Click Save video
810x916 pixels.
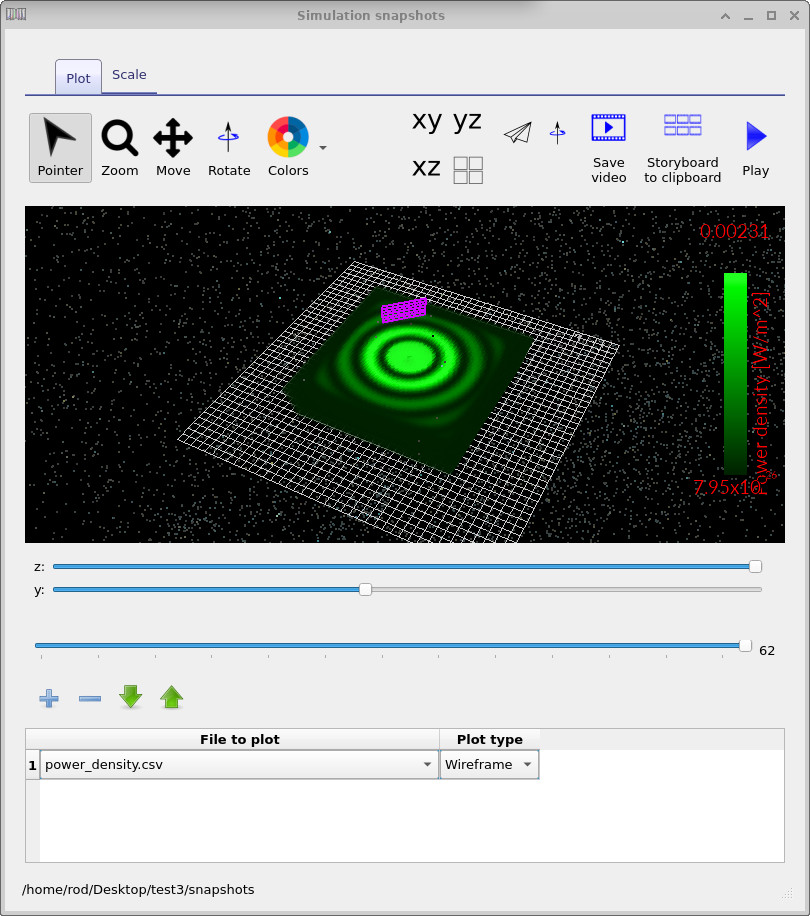tap(608, 147)
